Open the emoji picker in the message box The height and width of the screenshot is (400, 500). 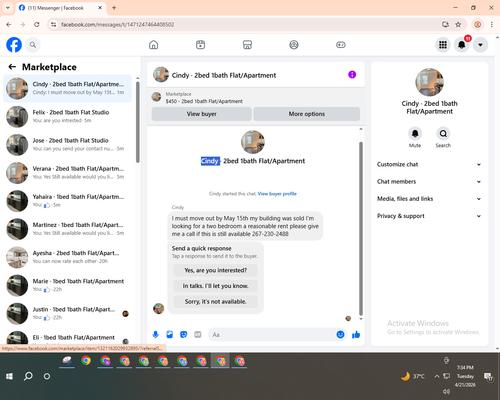(340, 334)
